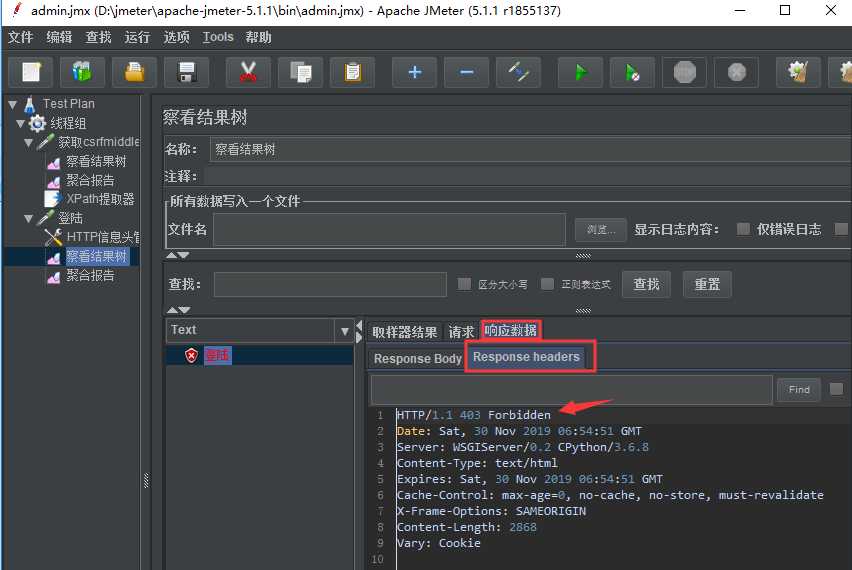The height and width of the screenshot is (570, 852).
Task: Enable 仅错误日志 checkbox
Action: coord(743,229)
